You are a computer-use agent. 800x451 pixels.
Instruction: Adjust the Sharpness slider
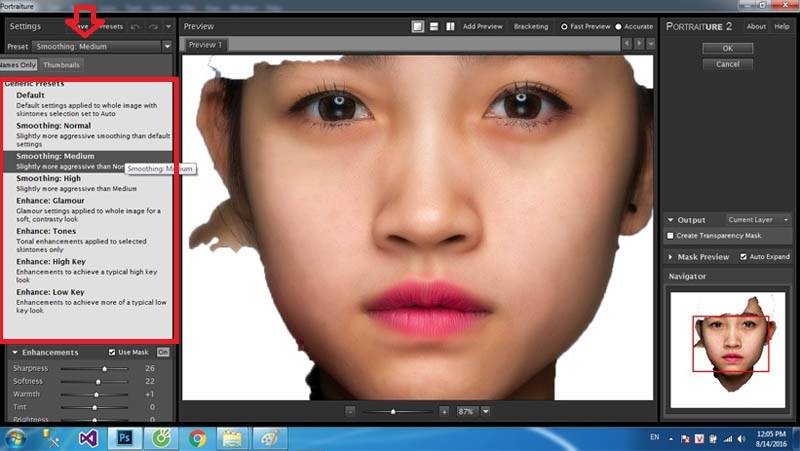[94, 368]
